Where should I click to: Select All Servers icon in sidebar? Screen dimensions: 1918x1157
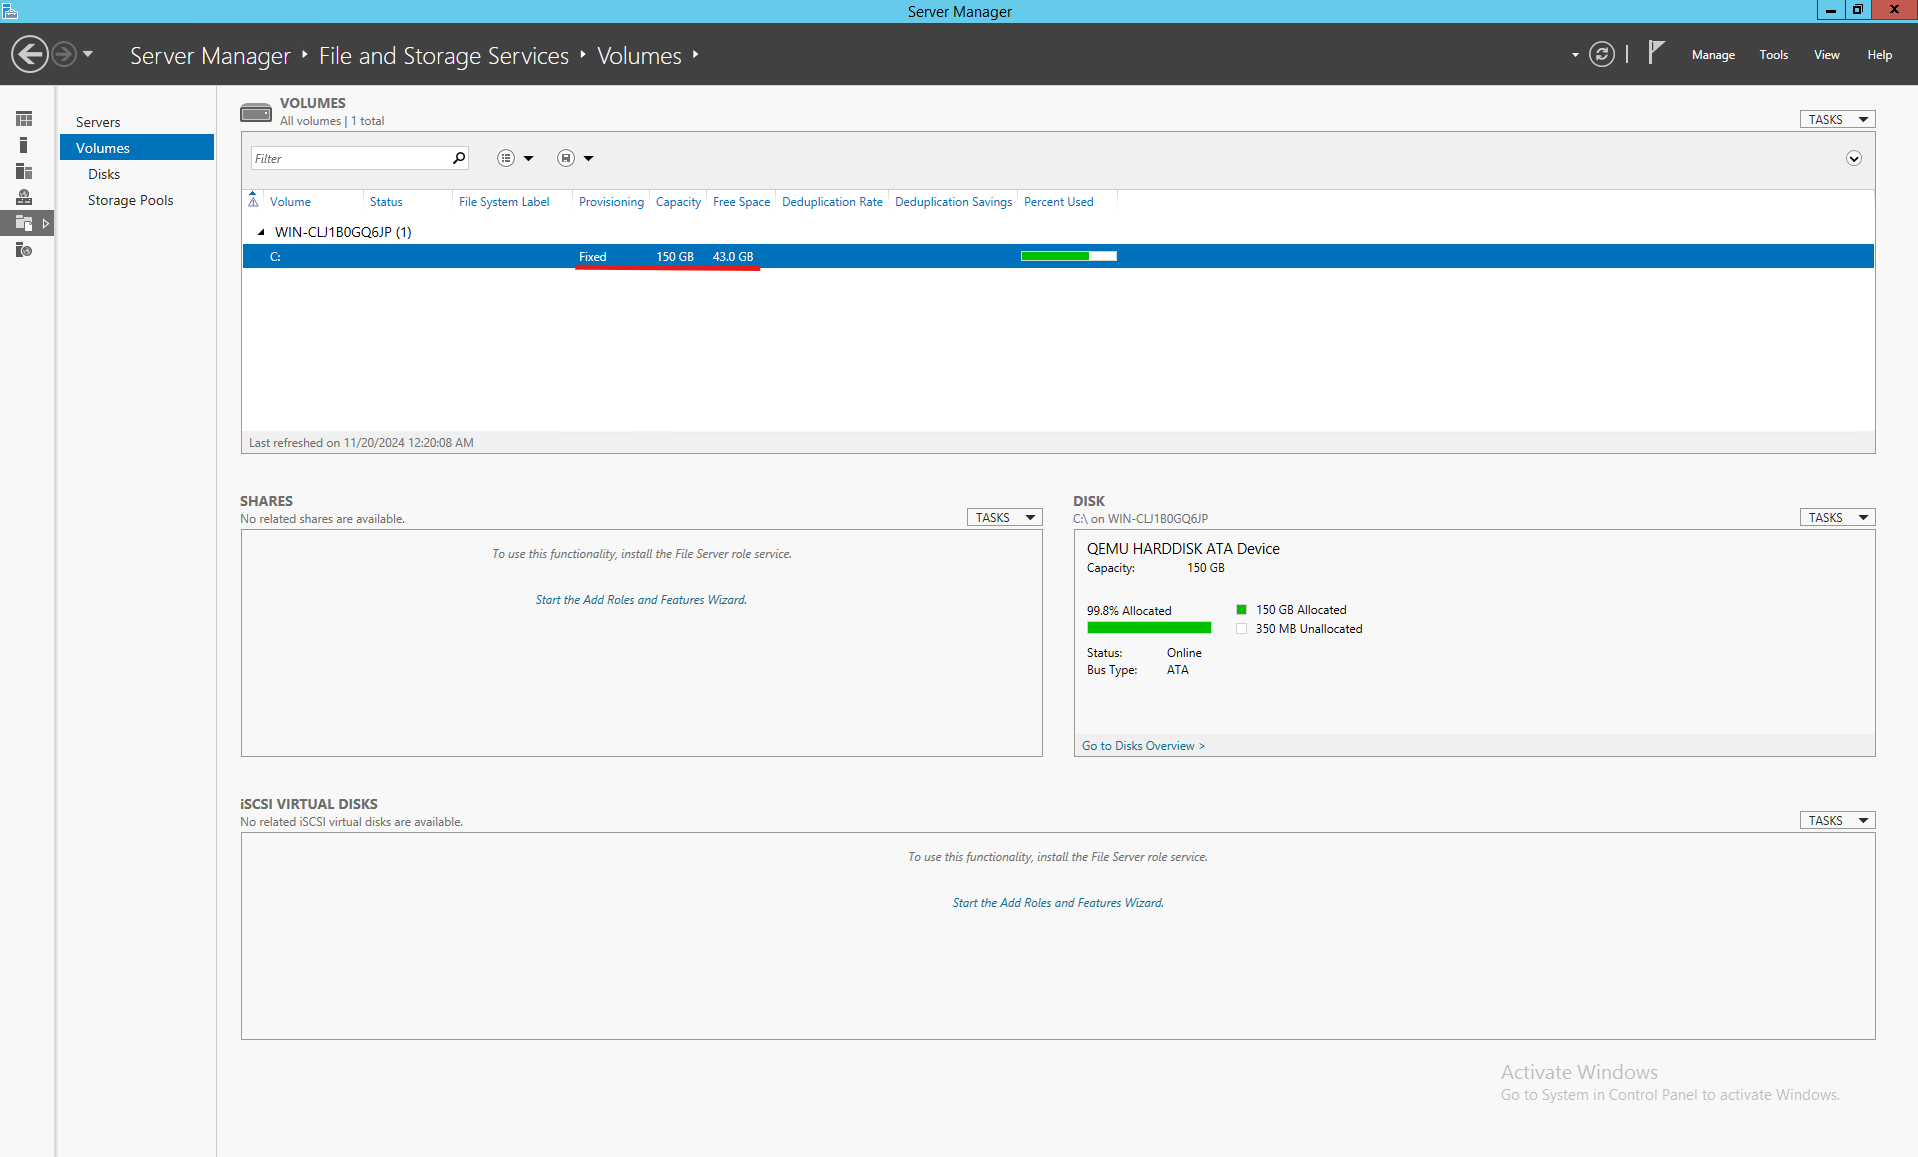pos(24,171)
